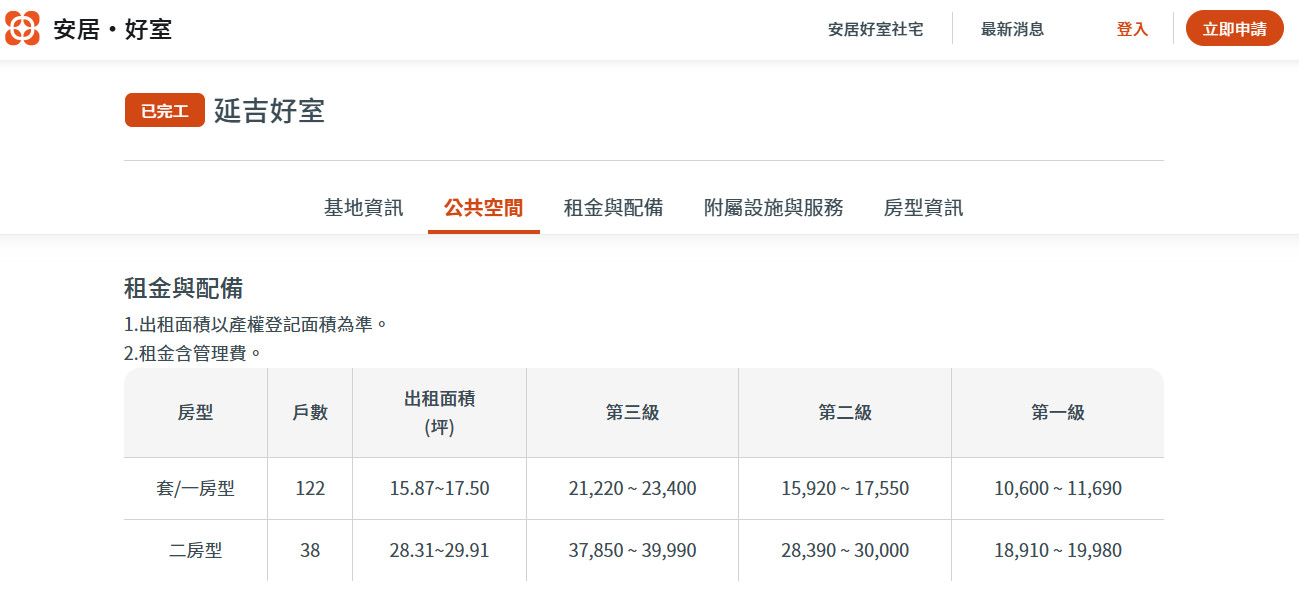
Task: Click the 安居好室 logo icon
Action: [23, 29]
